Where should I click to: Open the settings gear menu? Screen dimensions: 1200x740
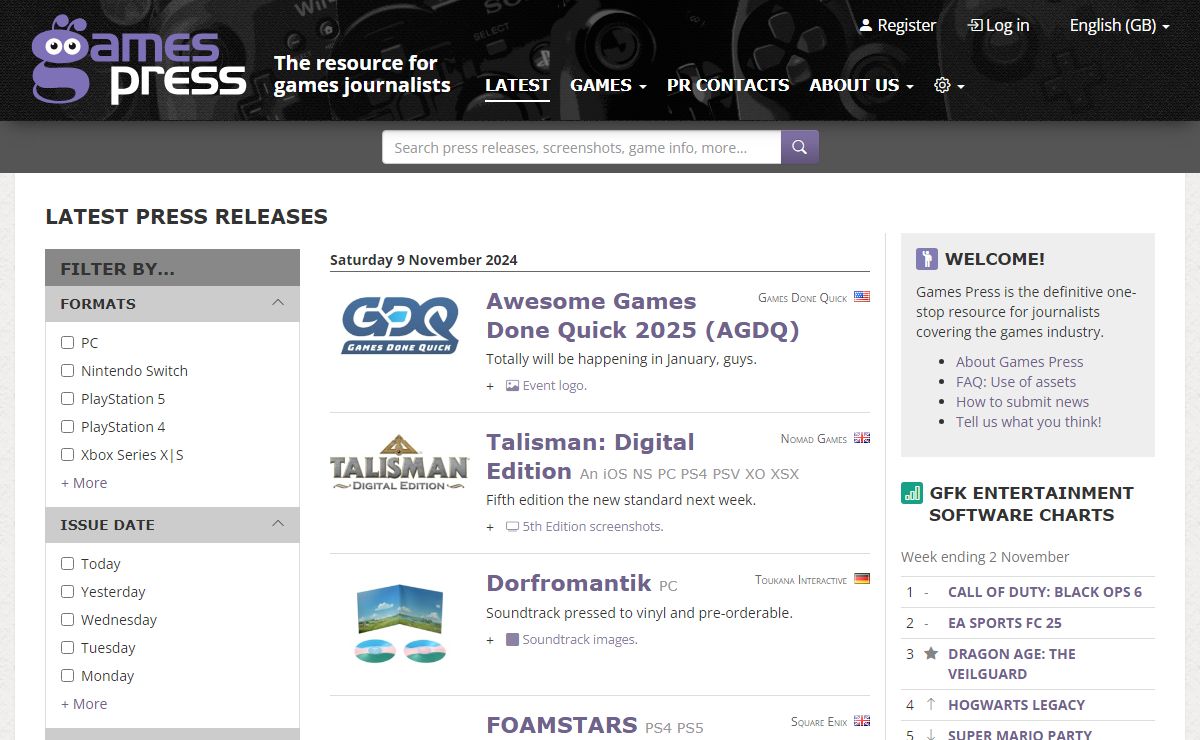(949, 85)
